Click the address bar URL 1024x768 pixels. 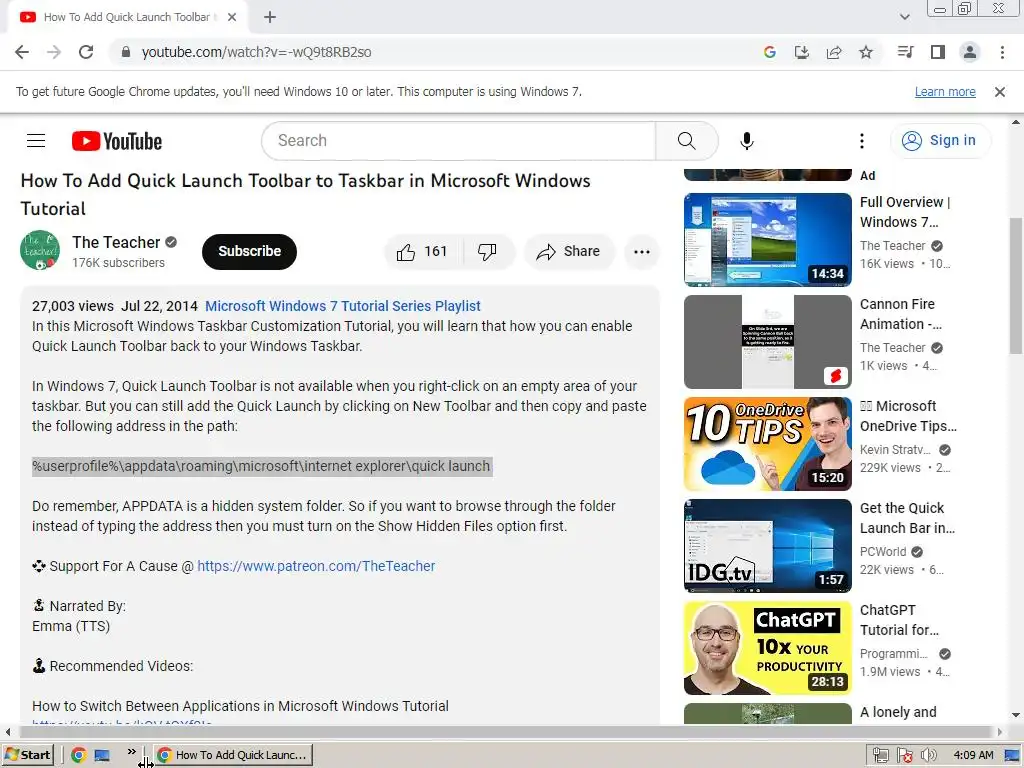coord(256,52)
